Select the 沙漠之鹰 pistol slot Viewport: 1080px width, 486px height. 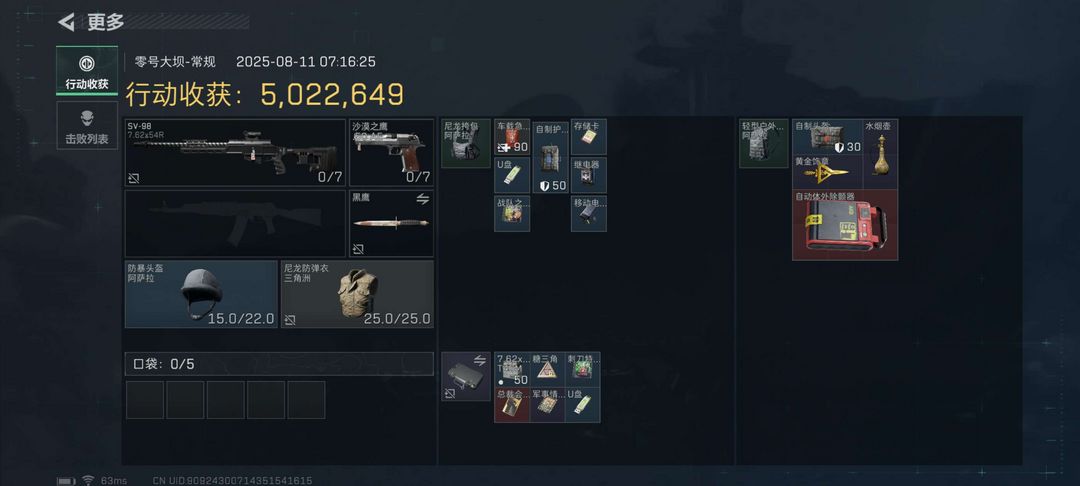tap(392, 153)
